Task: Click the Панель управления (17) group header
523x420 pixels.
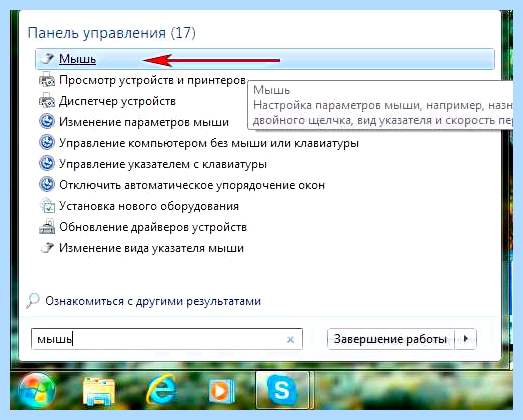Action: pos(111,33)
